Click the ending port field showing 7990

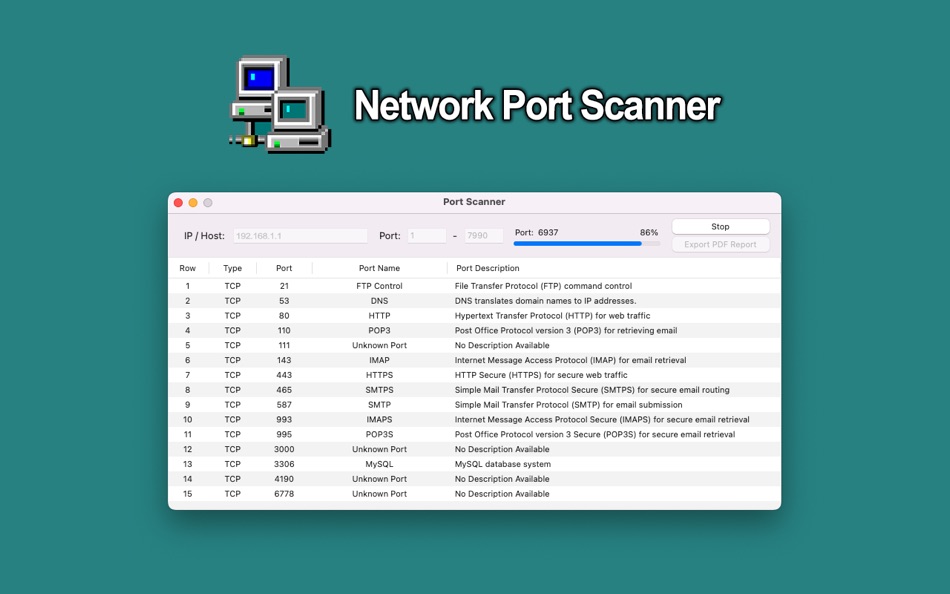click(x=480, y=235)
